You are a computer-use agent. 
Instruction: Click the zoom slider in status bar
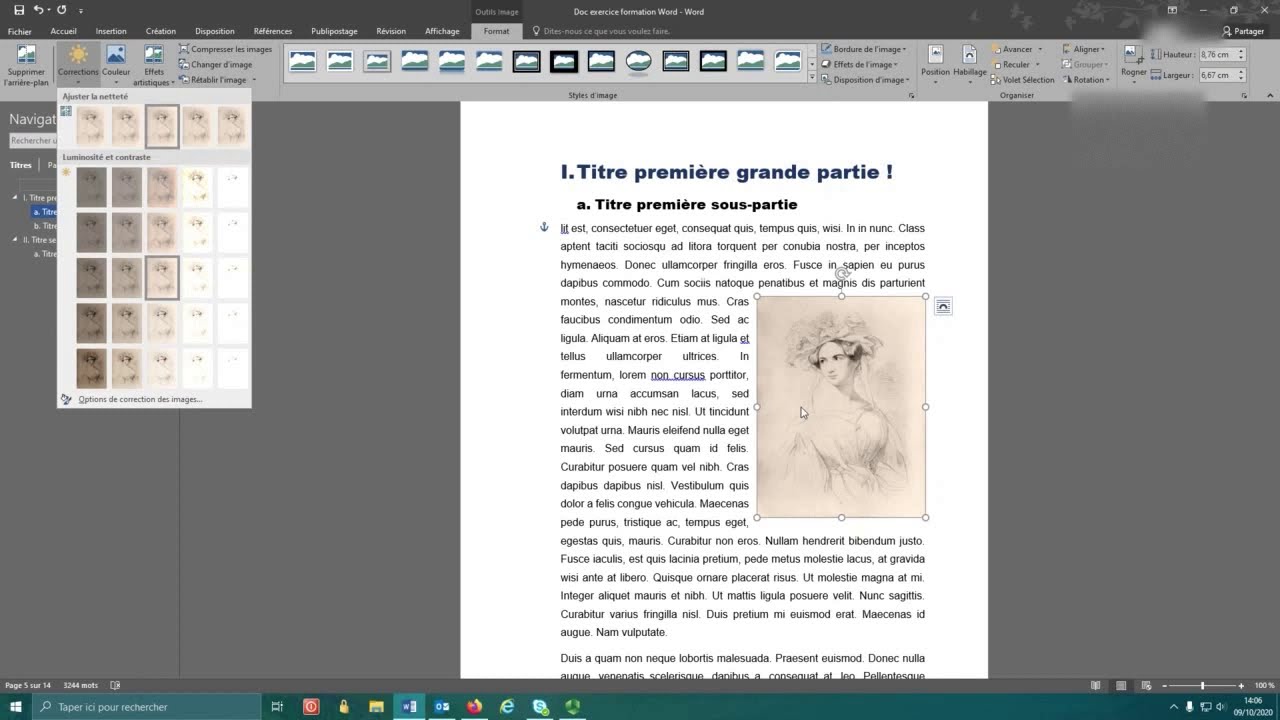point(1202,686)
